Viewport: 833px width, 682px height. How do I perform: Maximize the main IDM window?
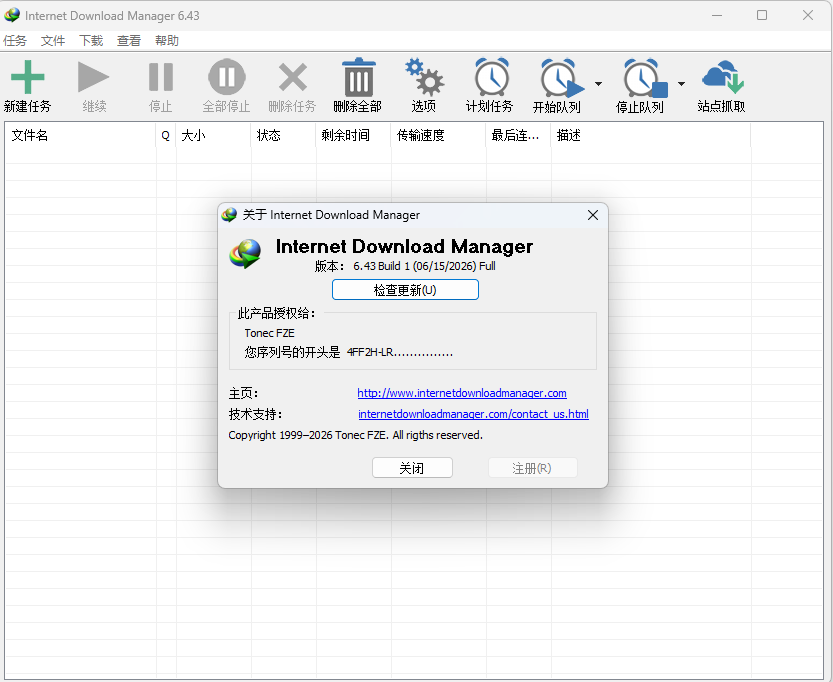762,15
